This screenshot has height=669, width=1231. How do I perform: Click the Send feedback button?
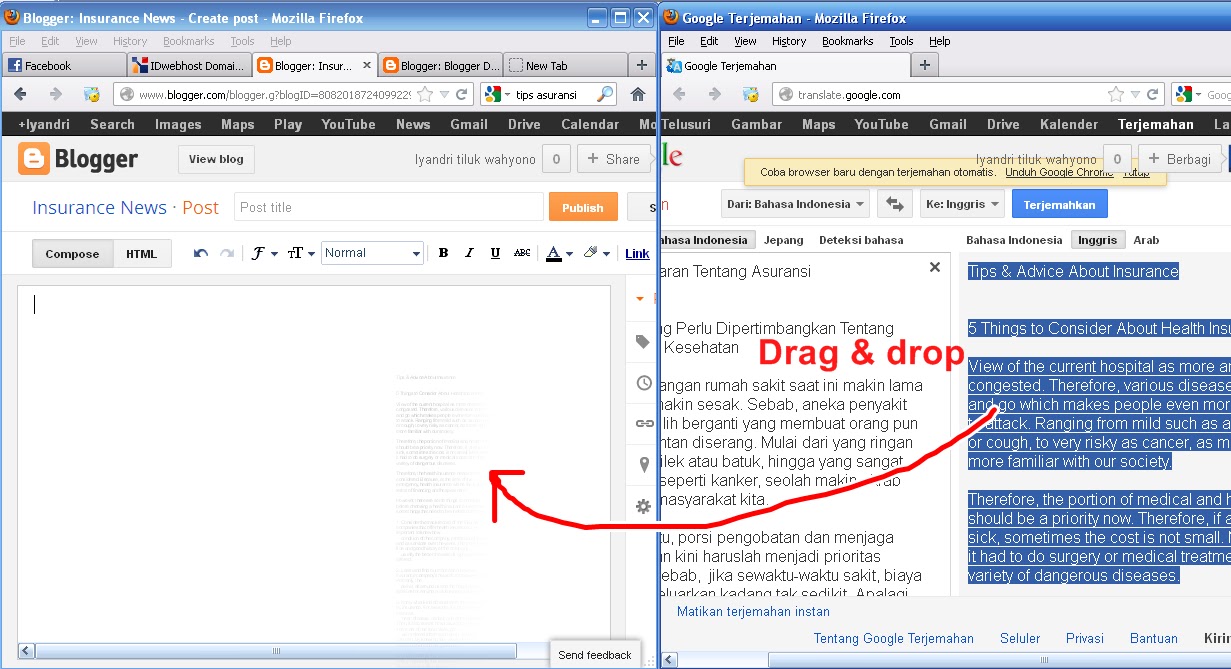tap(595, 655)
